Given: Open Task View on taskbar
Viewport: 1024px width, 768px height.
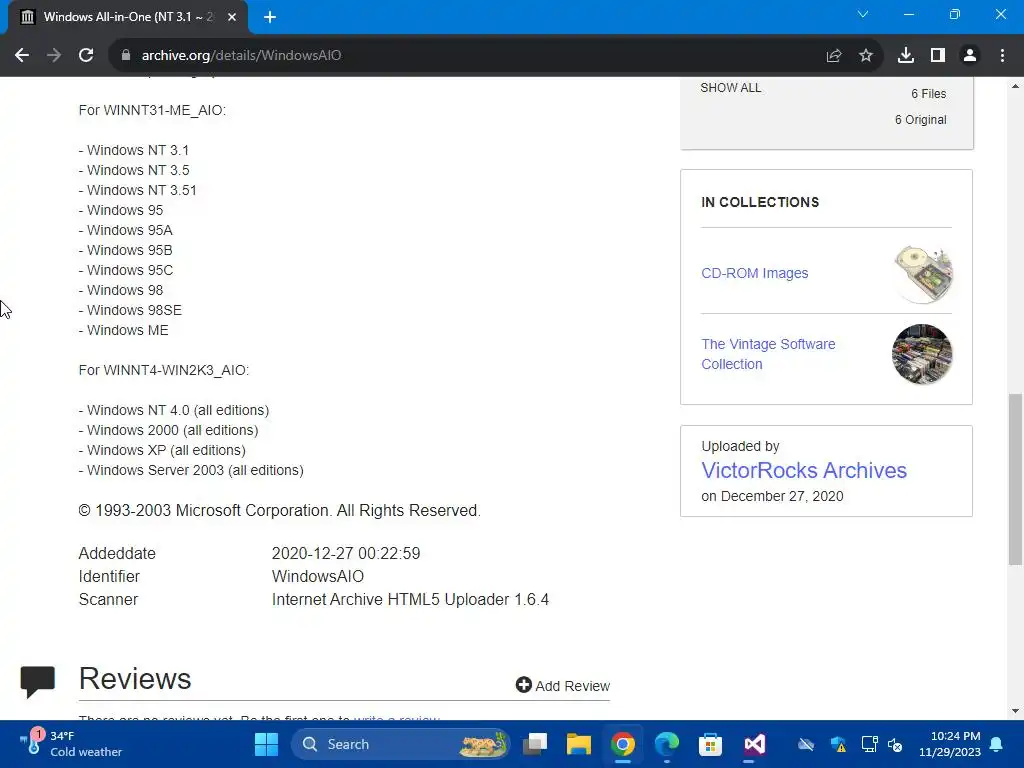Looking at the screenshot, I should tap(535, 744).
